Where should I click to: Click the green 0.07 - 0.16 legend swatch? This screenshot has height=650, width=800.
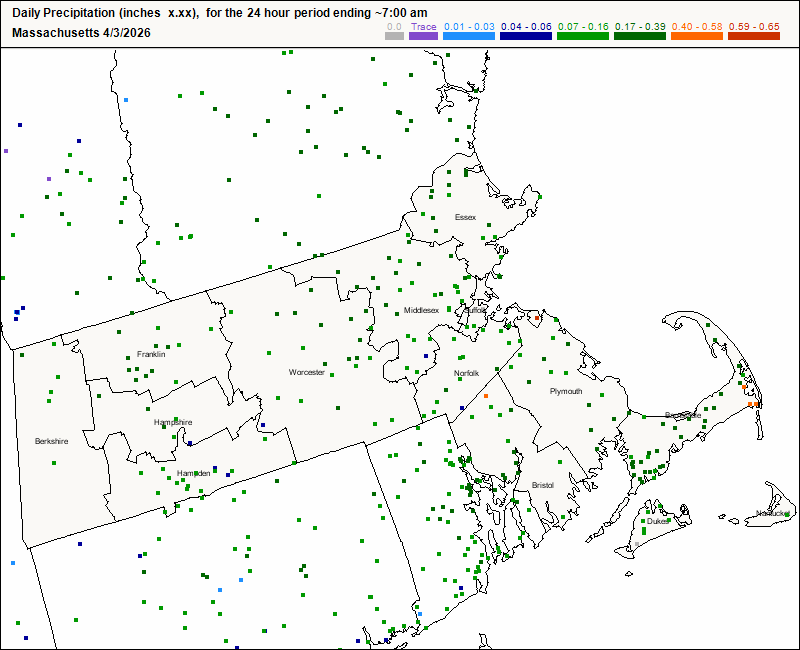(x=581, y=36)
